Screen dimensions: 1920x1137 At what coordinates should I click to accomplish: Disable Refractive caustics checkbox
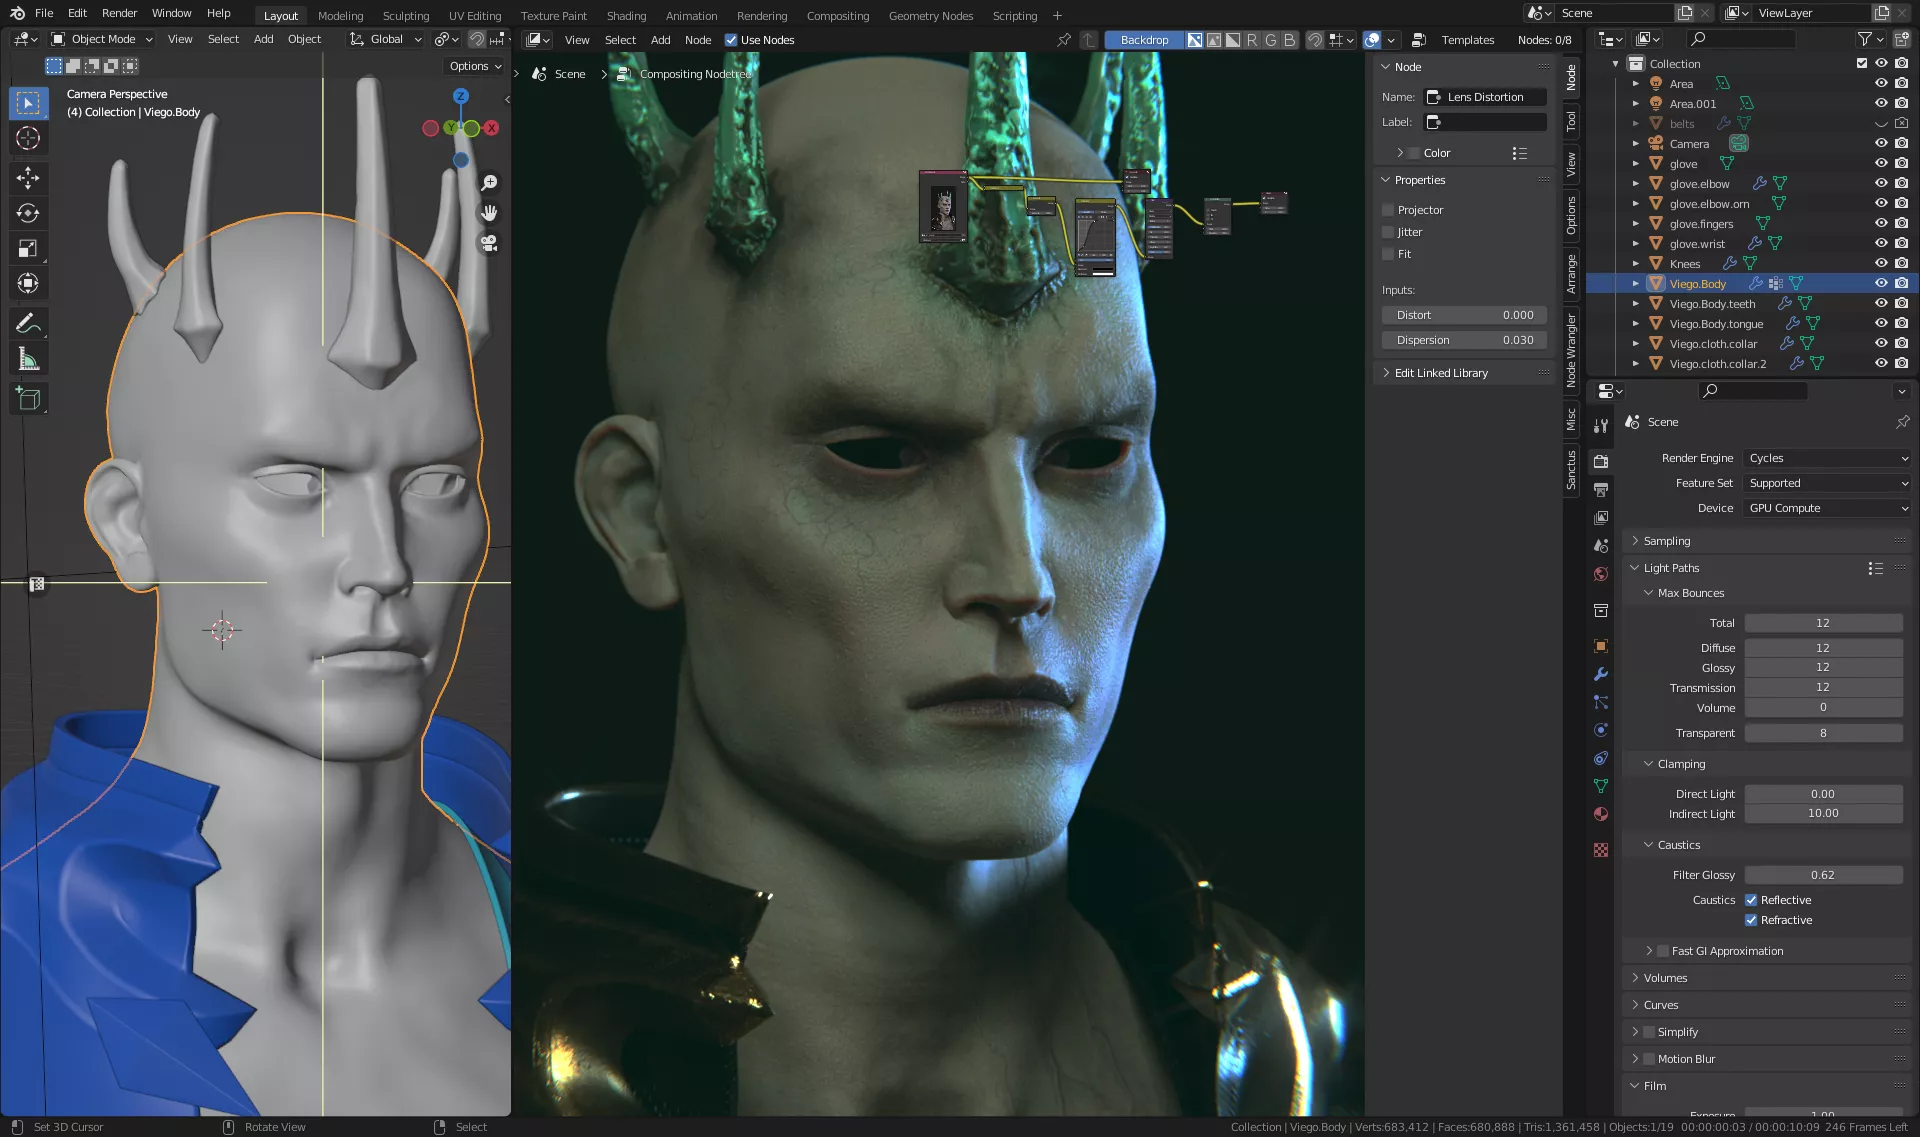coord(1751,920)
